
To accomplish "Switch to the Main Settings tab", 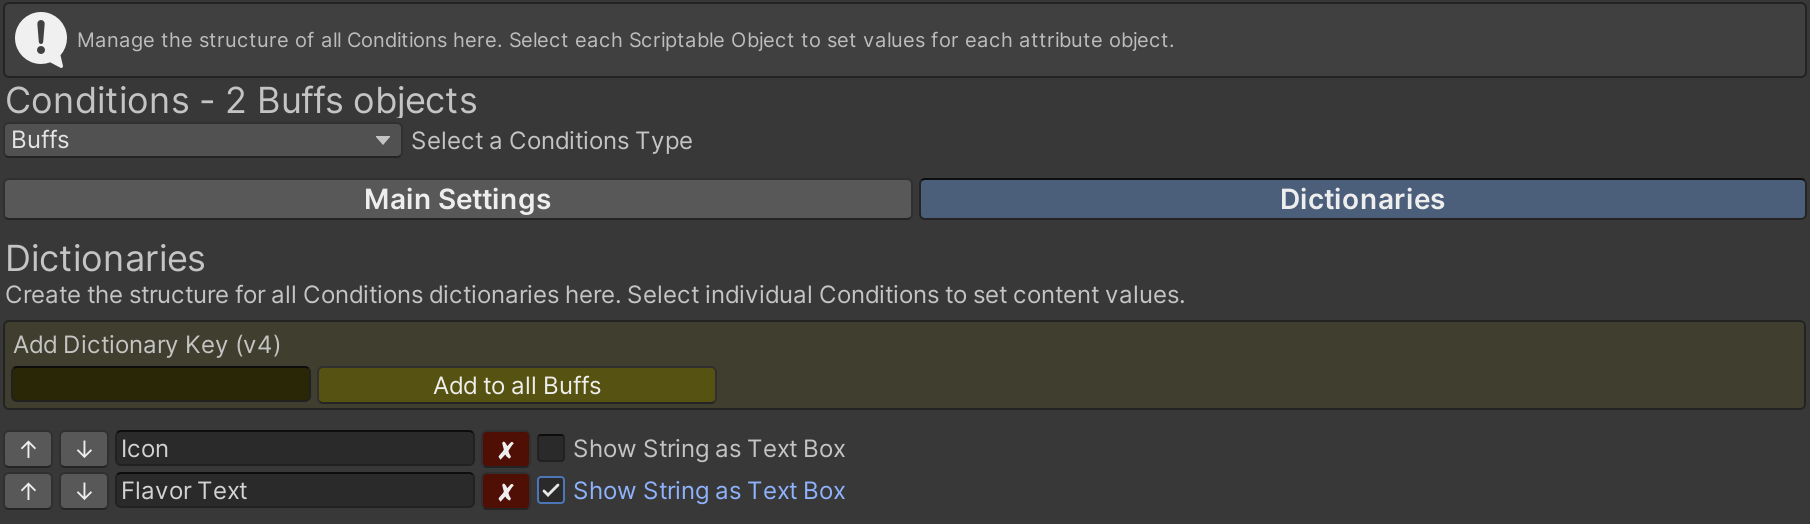I will tap(457, 199).
